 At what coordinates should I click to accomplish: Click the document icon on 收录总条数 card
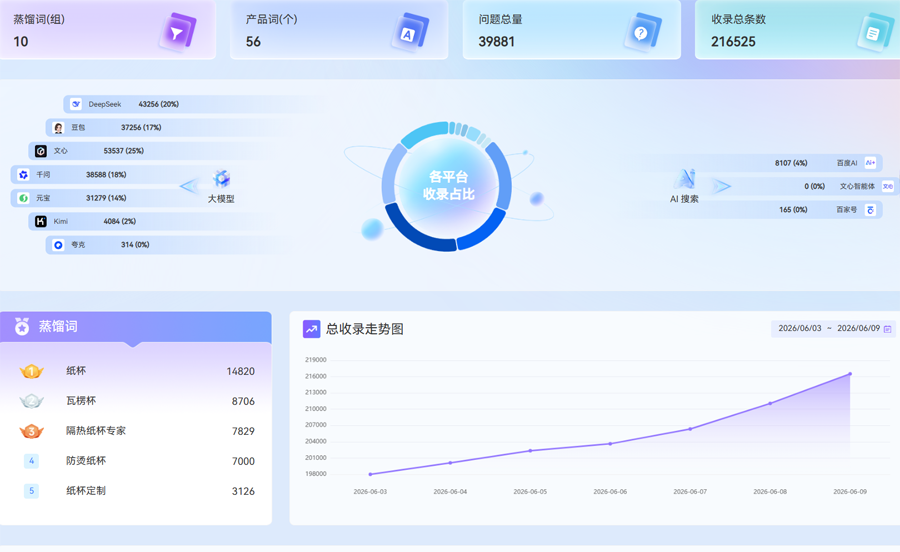point(875,33)
